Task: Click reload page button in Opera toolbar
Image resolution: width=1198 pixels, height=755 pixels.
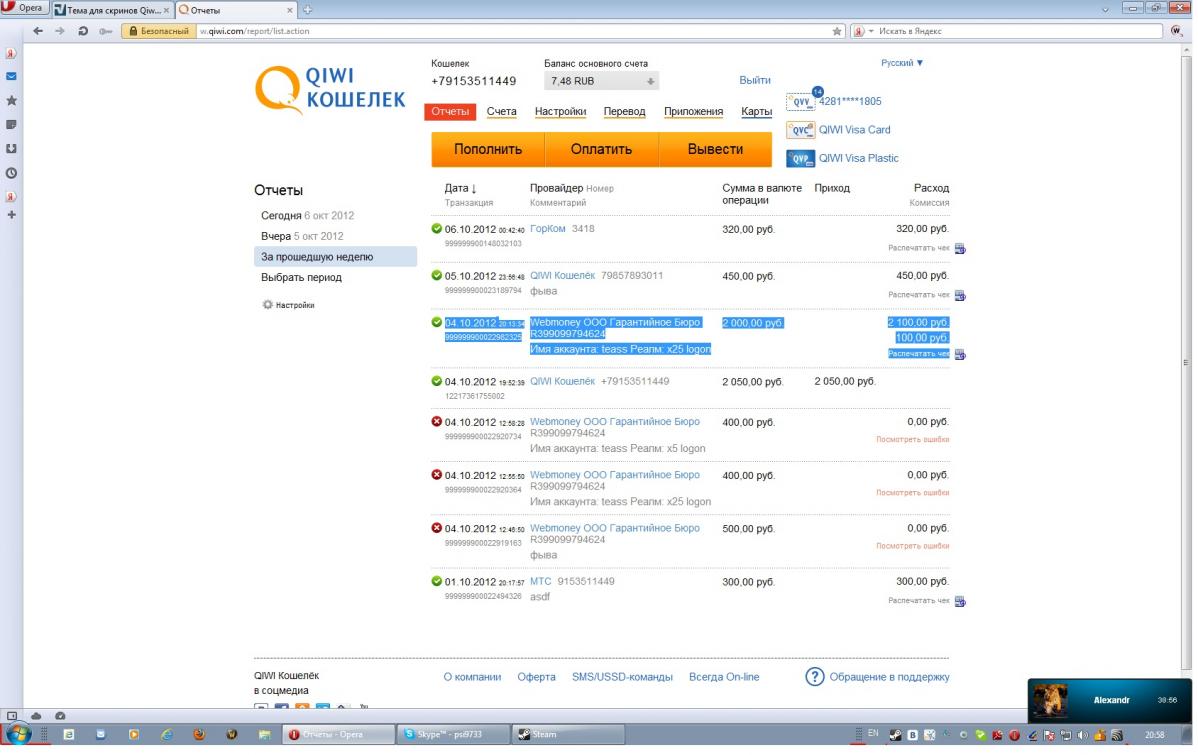Action: pyautogui.click(x=82, y=31)
